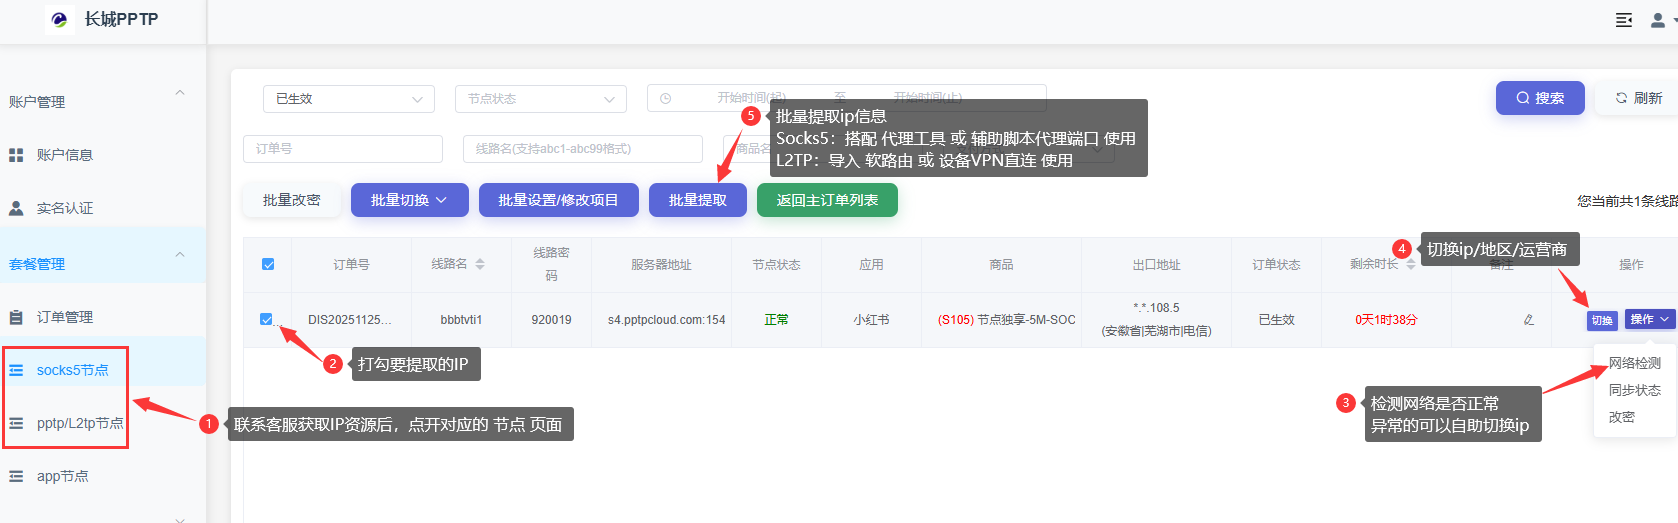Image resolution: width=1678 pixels, height=523 pixels.
Task: Select 网络检测 from the operation menu
Action: tap(1635, 363)
